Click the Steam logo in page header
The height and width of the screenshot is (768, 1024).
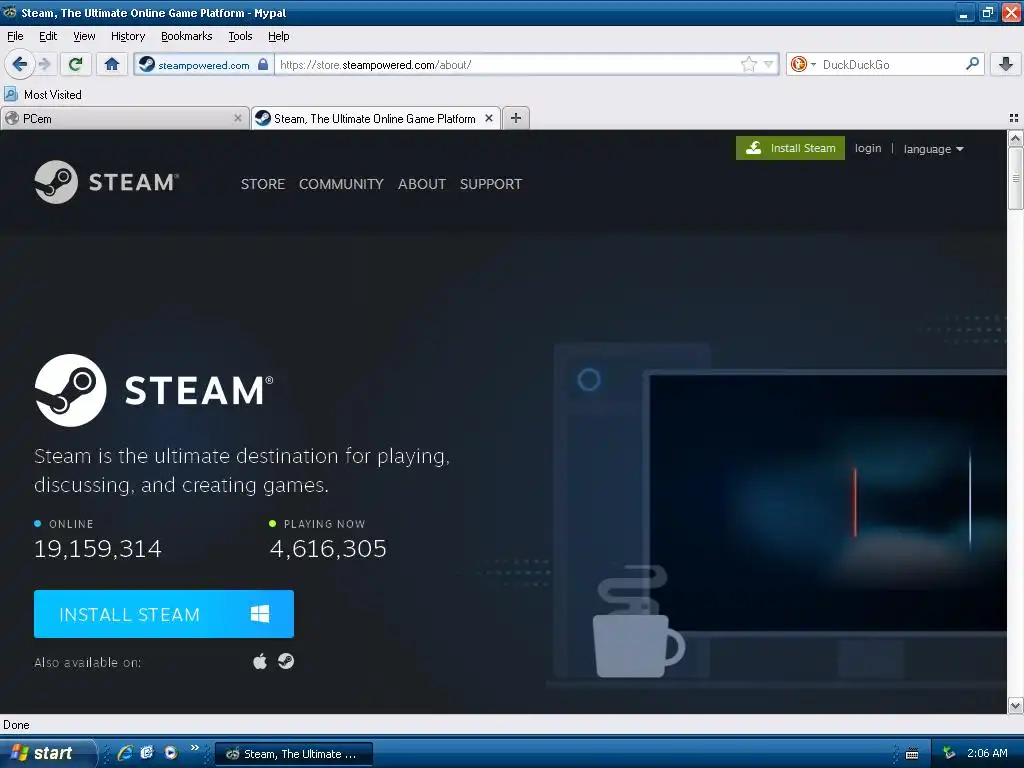[x=106, y=182]
